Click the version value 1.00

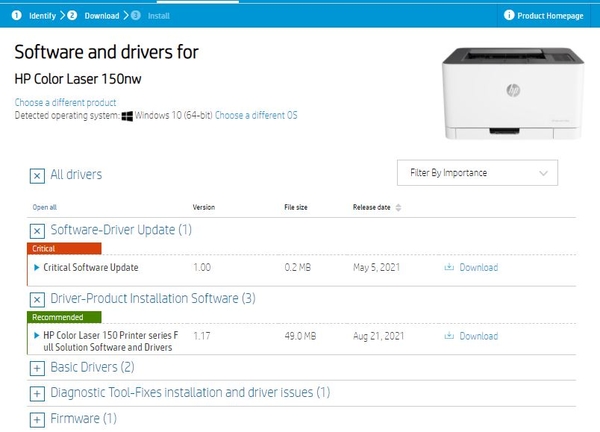202,267
